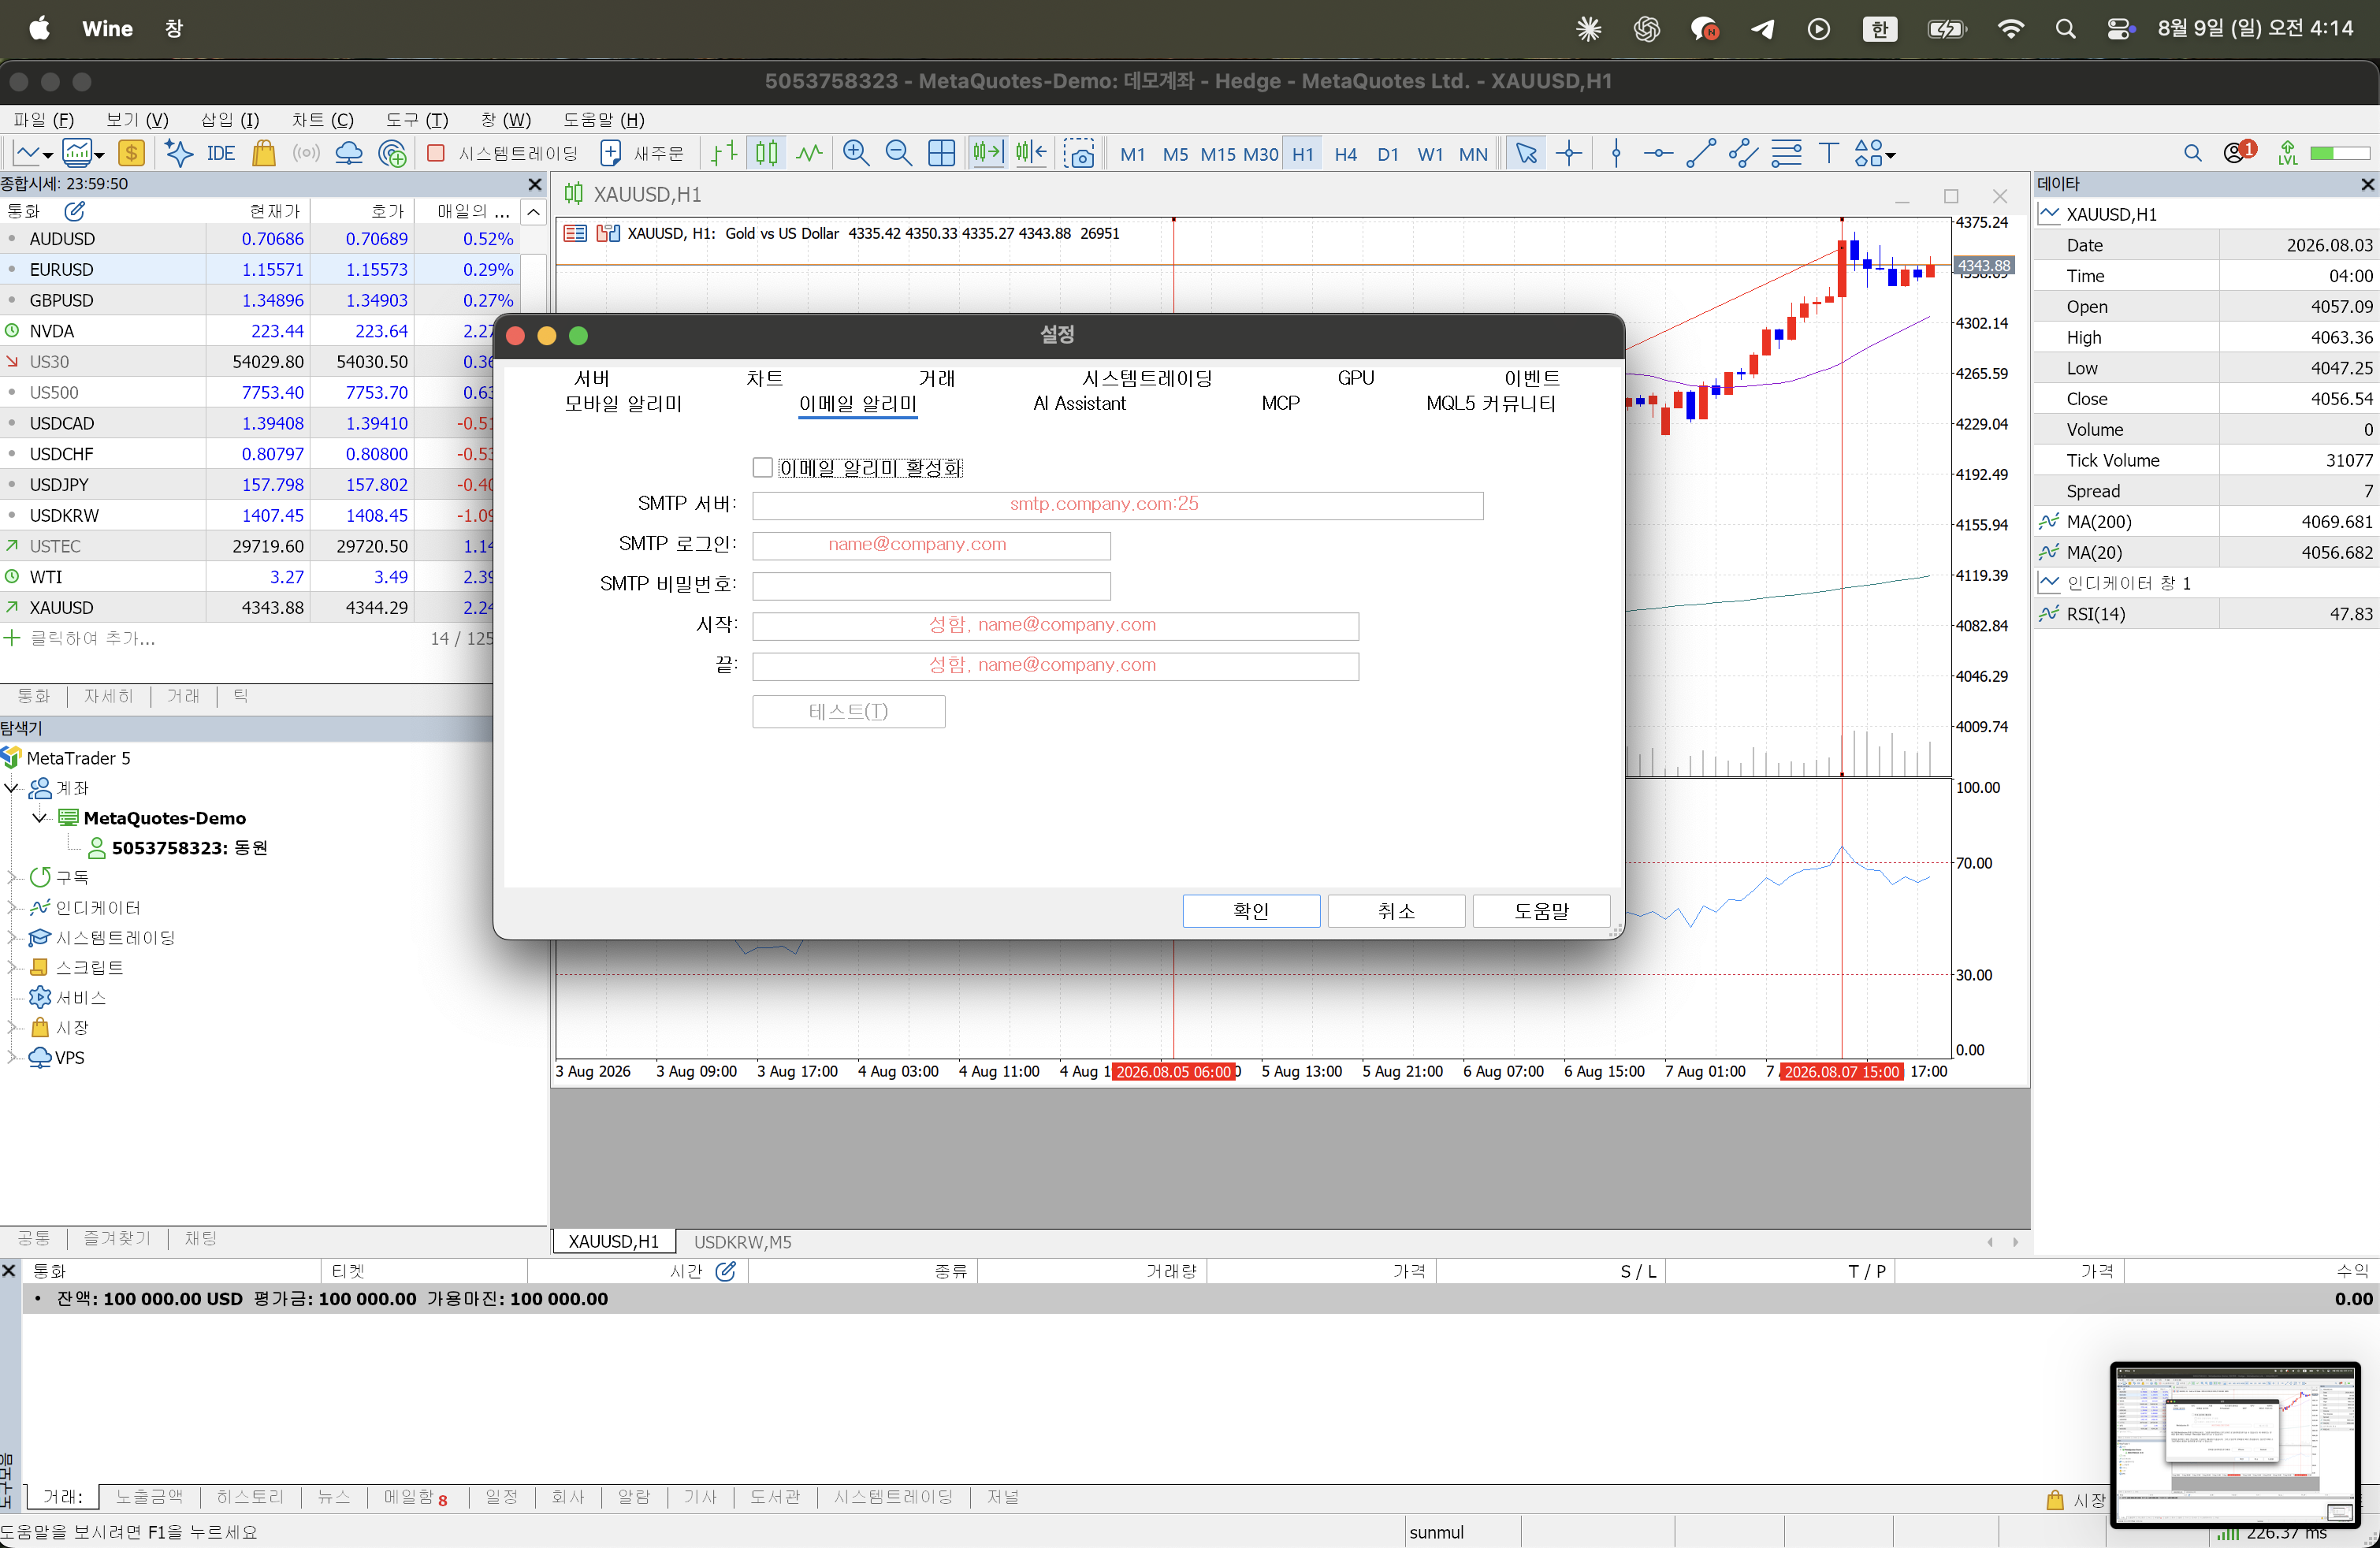Select the equidistant channel drawing tool
Image resolution: width=2380 pixels, height=1548 pixels.
point(1743,153)
